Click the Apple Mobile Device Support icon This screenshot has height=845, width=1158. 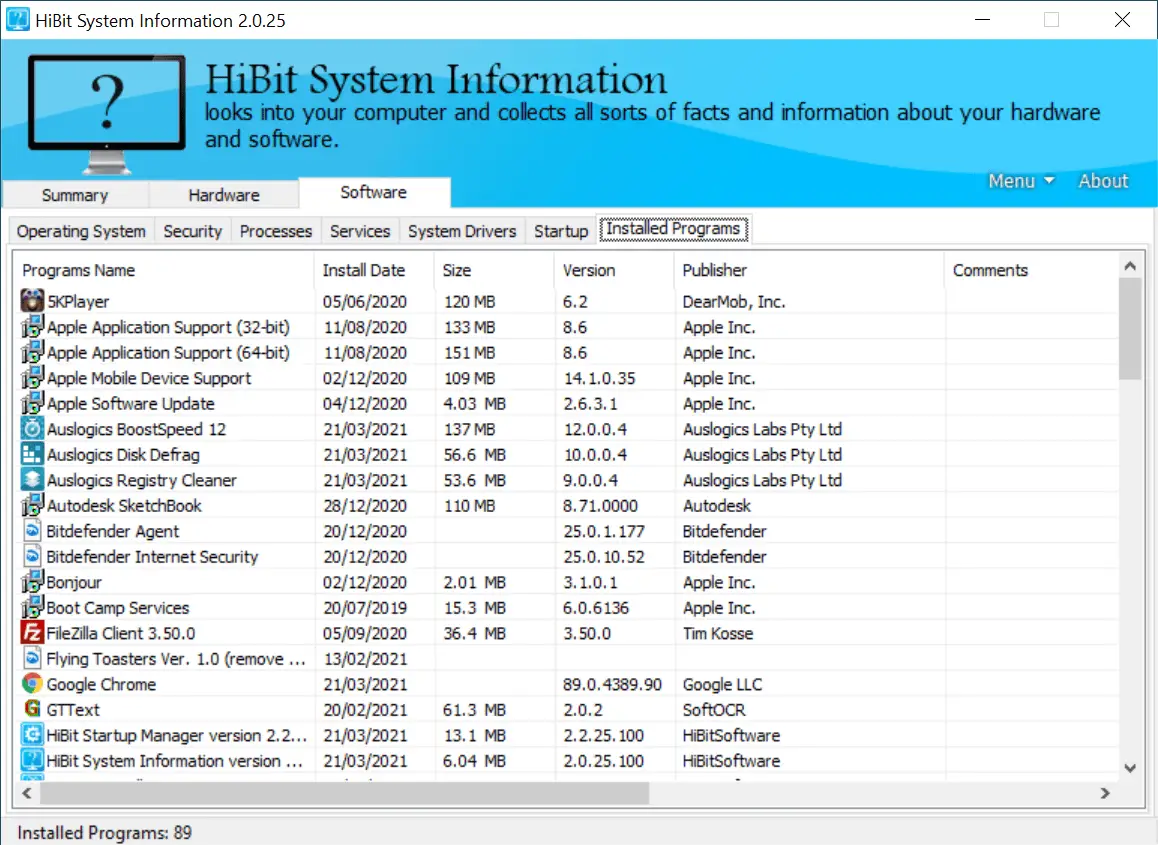click(32, 377)
